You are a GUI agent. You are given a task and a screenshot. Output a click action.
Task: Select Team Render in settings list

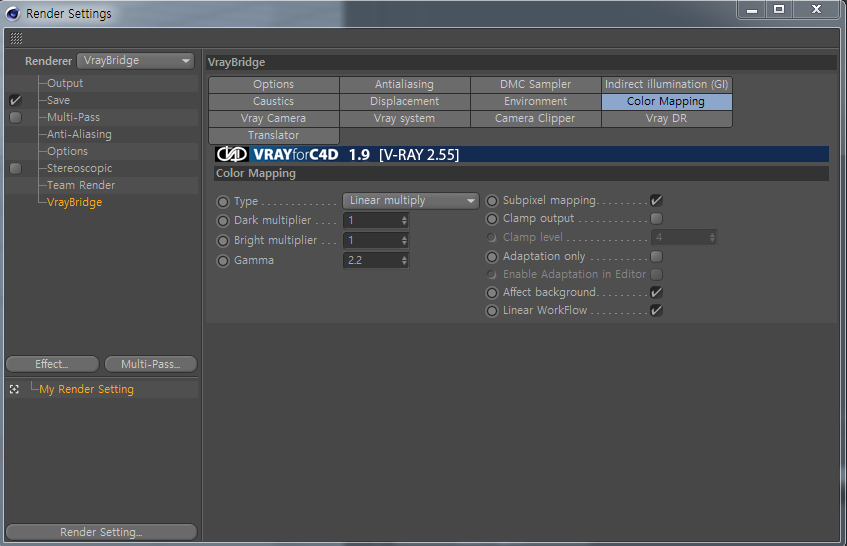point(81,185)
